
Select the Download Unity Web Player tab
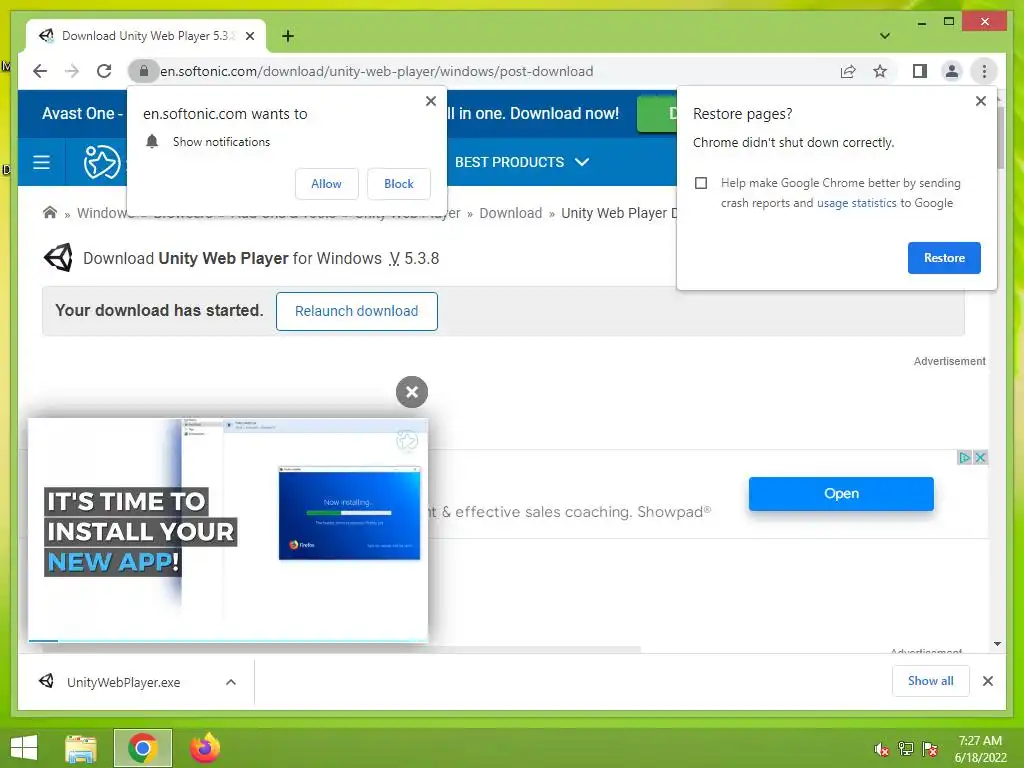tap(146, 36)
